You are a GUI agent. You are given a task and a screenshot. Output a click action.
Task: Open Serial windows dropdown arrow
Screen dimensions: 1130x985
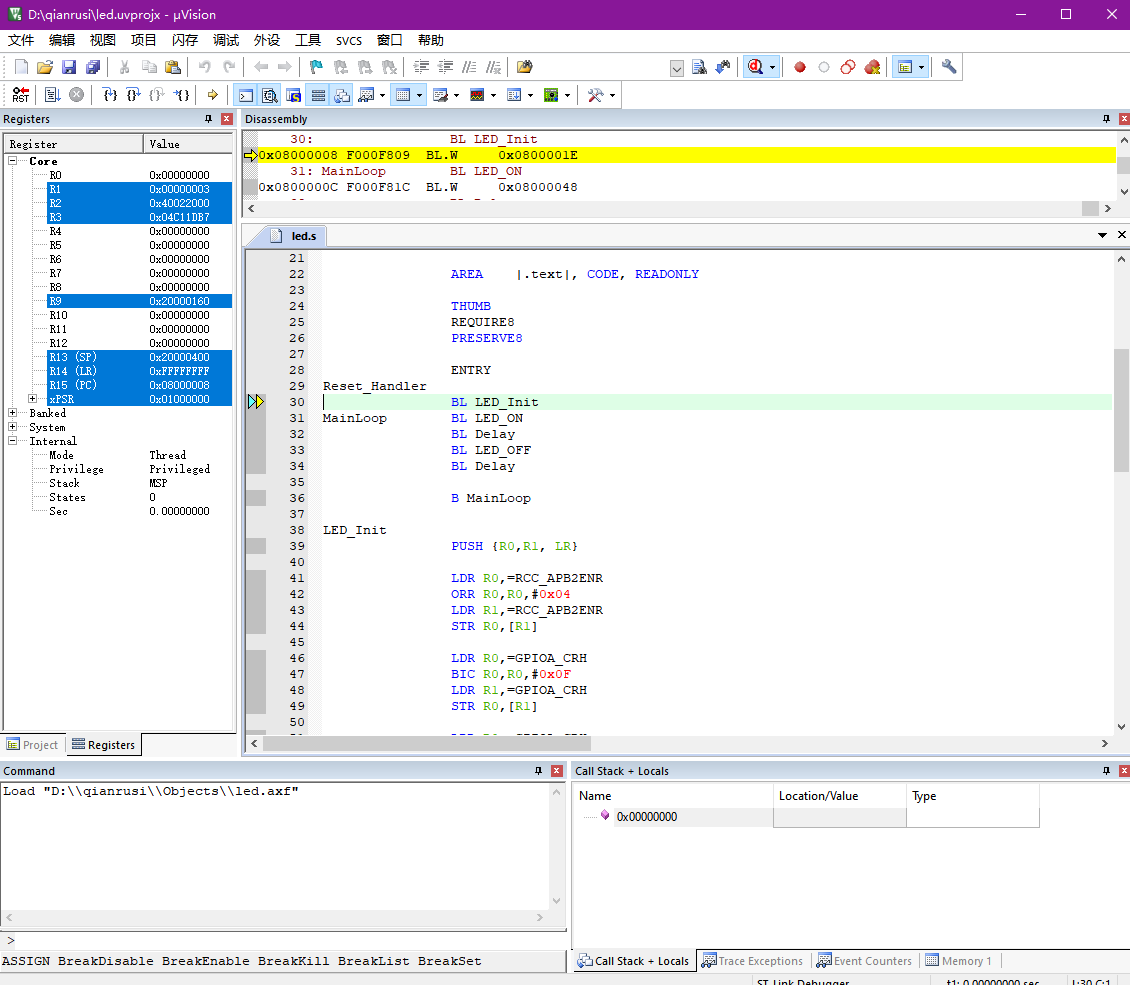tap(456, 95)
